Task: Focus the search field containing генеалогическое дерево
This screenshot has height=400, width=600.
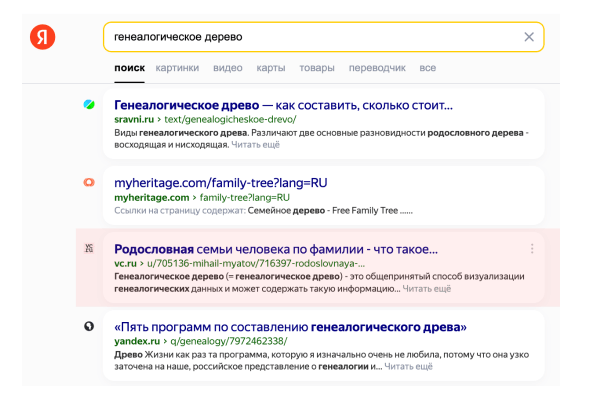Action: [323, 37]
